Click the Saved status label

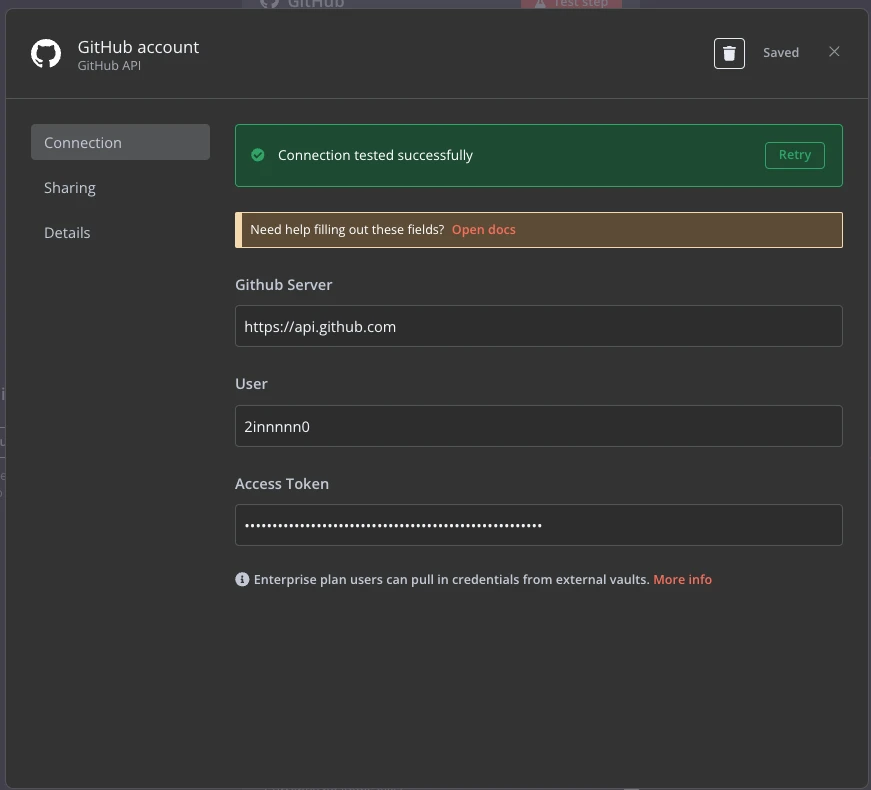pyautogui.click(x=780, y=53)
